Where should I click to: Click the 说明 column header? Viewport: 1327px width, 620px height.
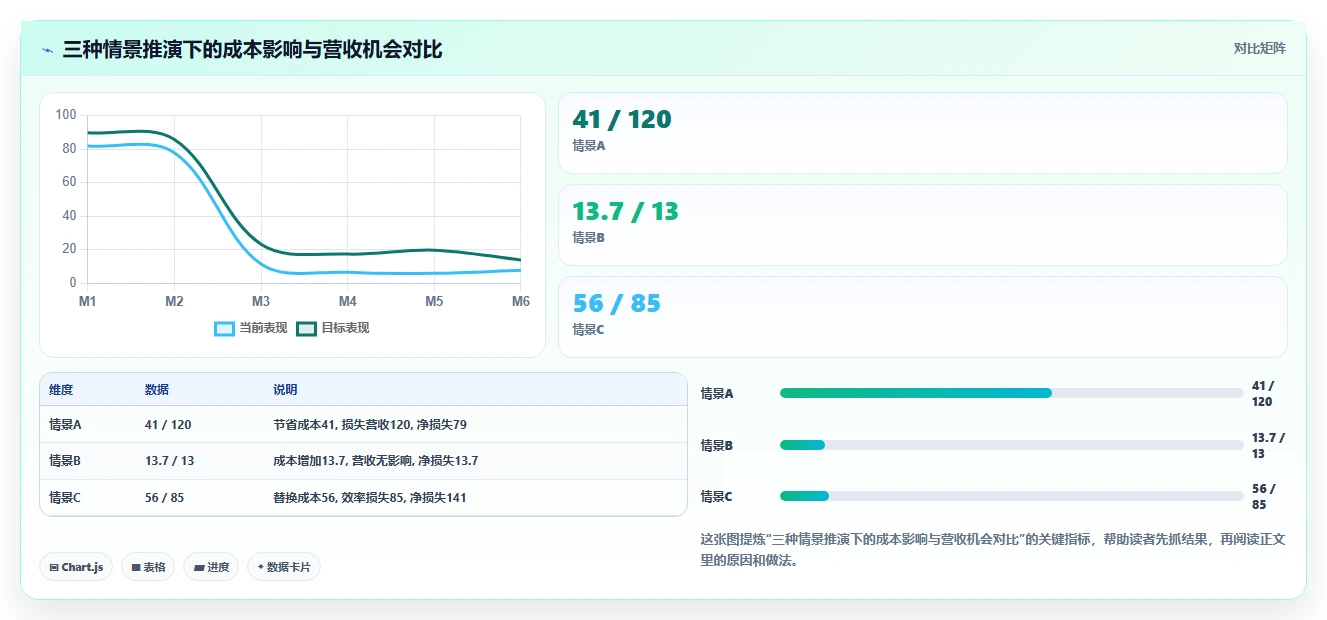[x=285, y=390]
